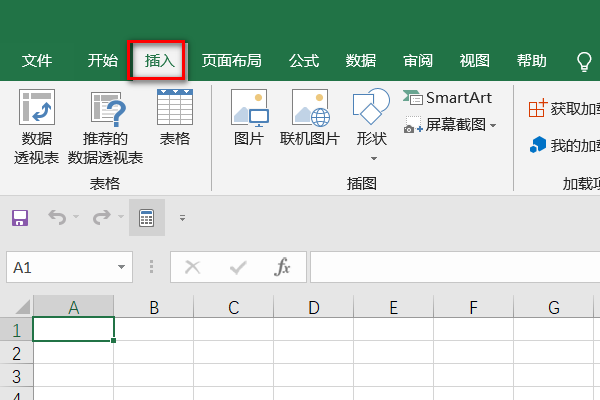Viewport: 600px width, 400px height.
Task: Select column D header
Action: 314,307
